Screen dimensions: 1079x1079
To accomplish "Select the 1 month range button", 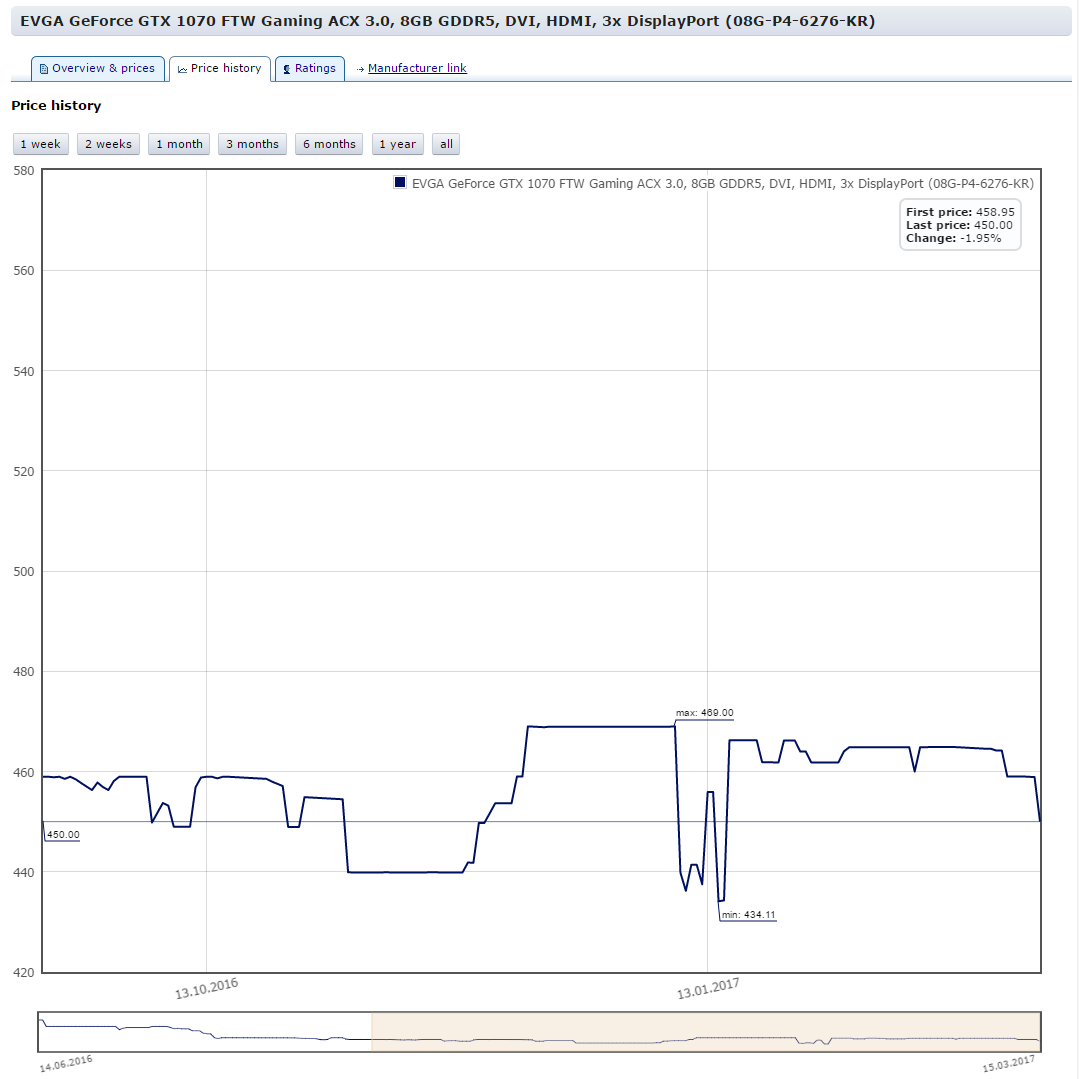I will pyautogui.click(x=179, y=144).
